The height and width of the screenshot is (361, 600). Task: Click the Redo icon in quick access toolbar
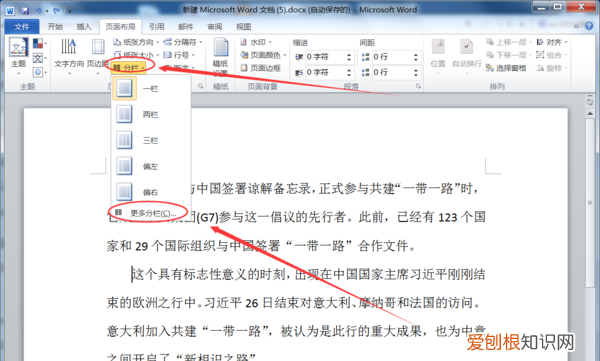57,11
